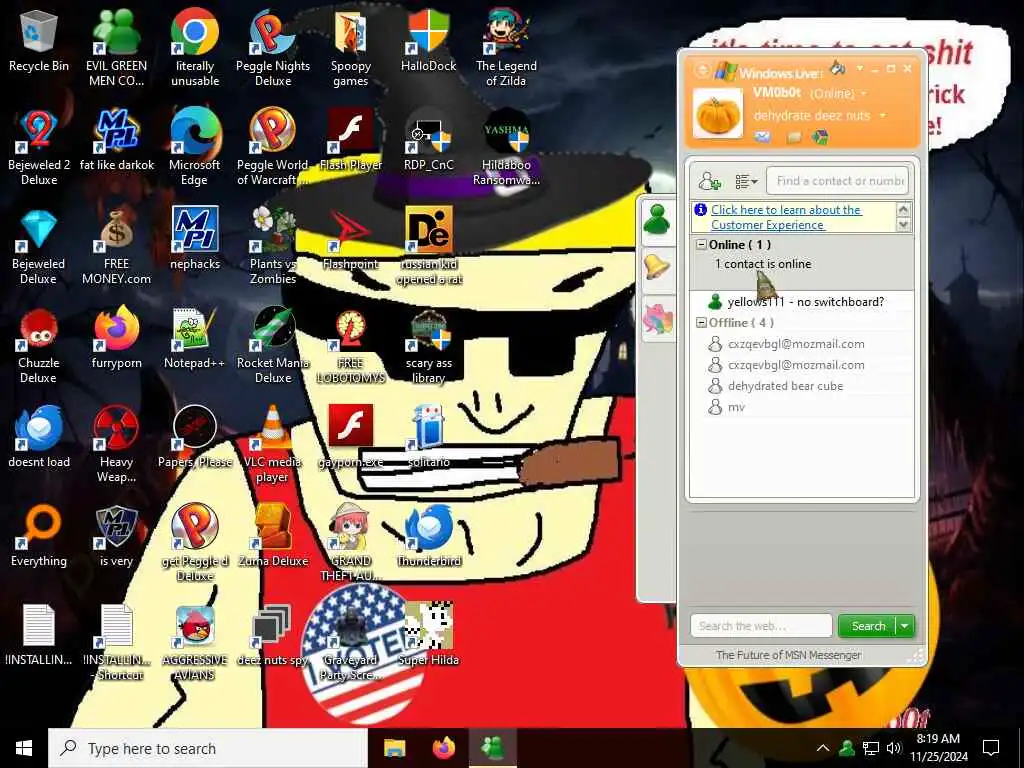Select the RDP_CnC desktop icon

(x=428, y=141)
